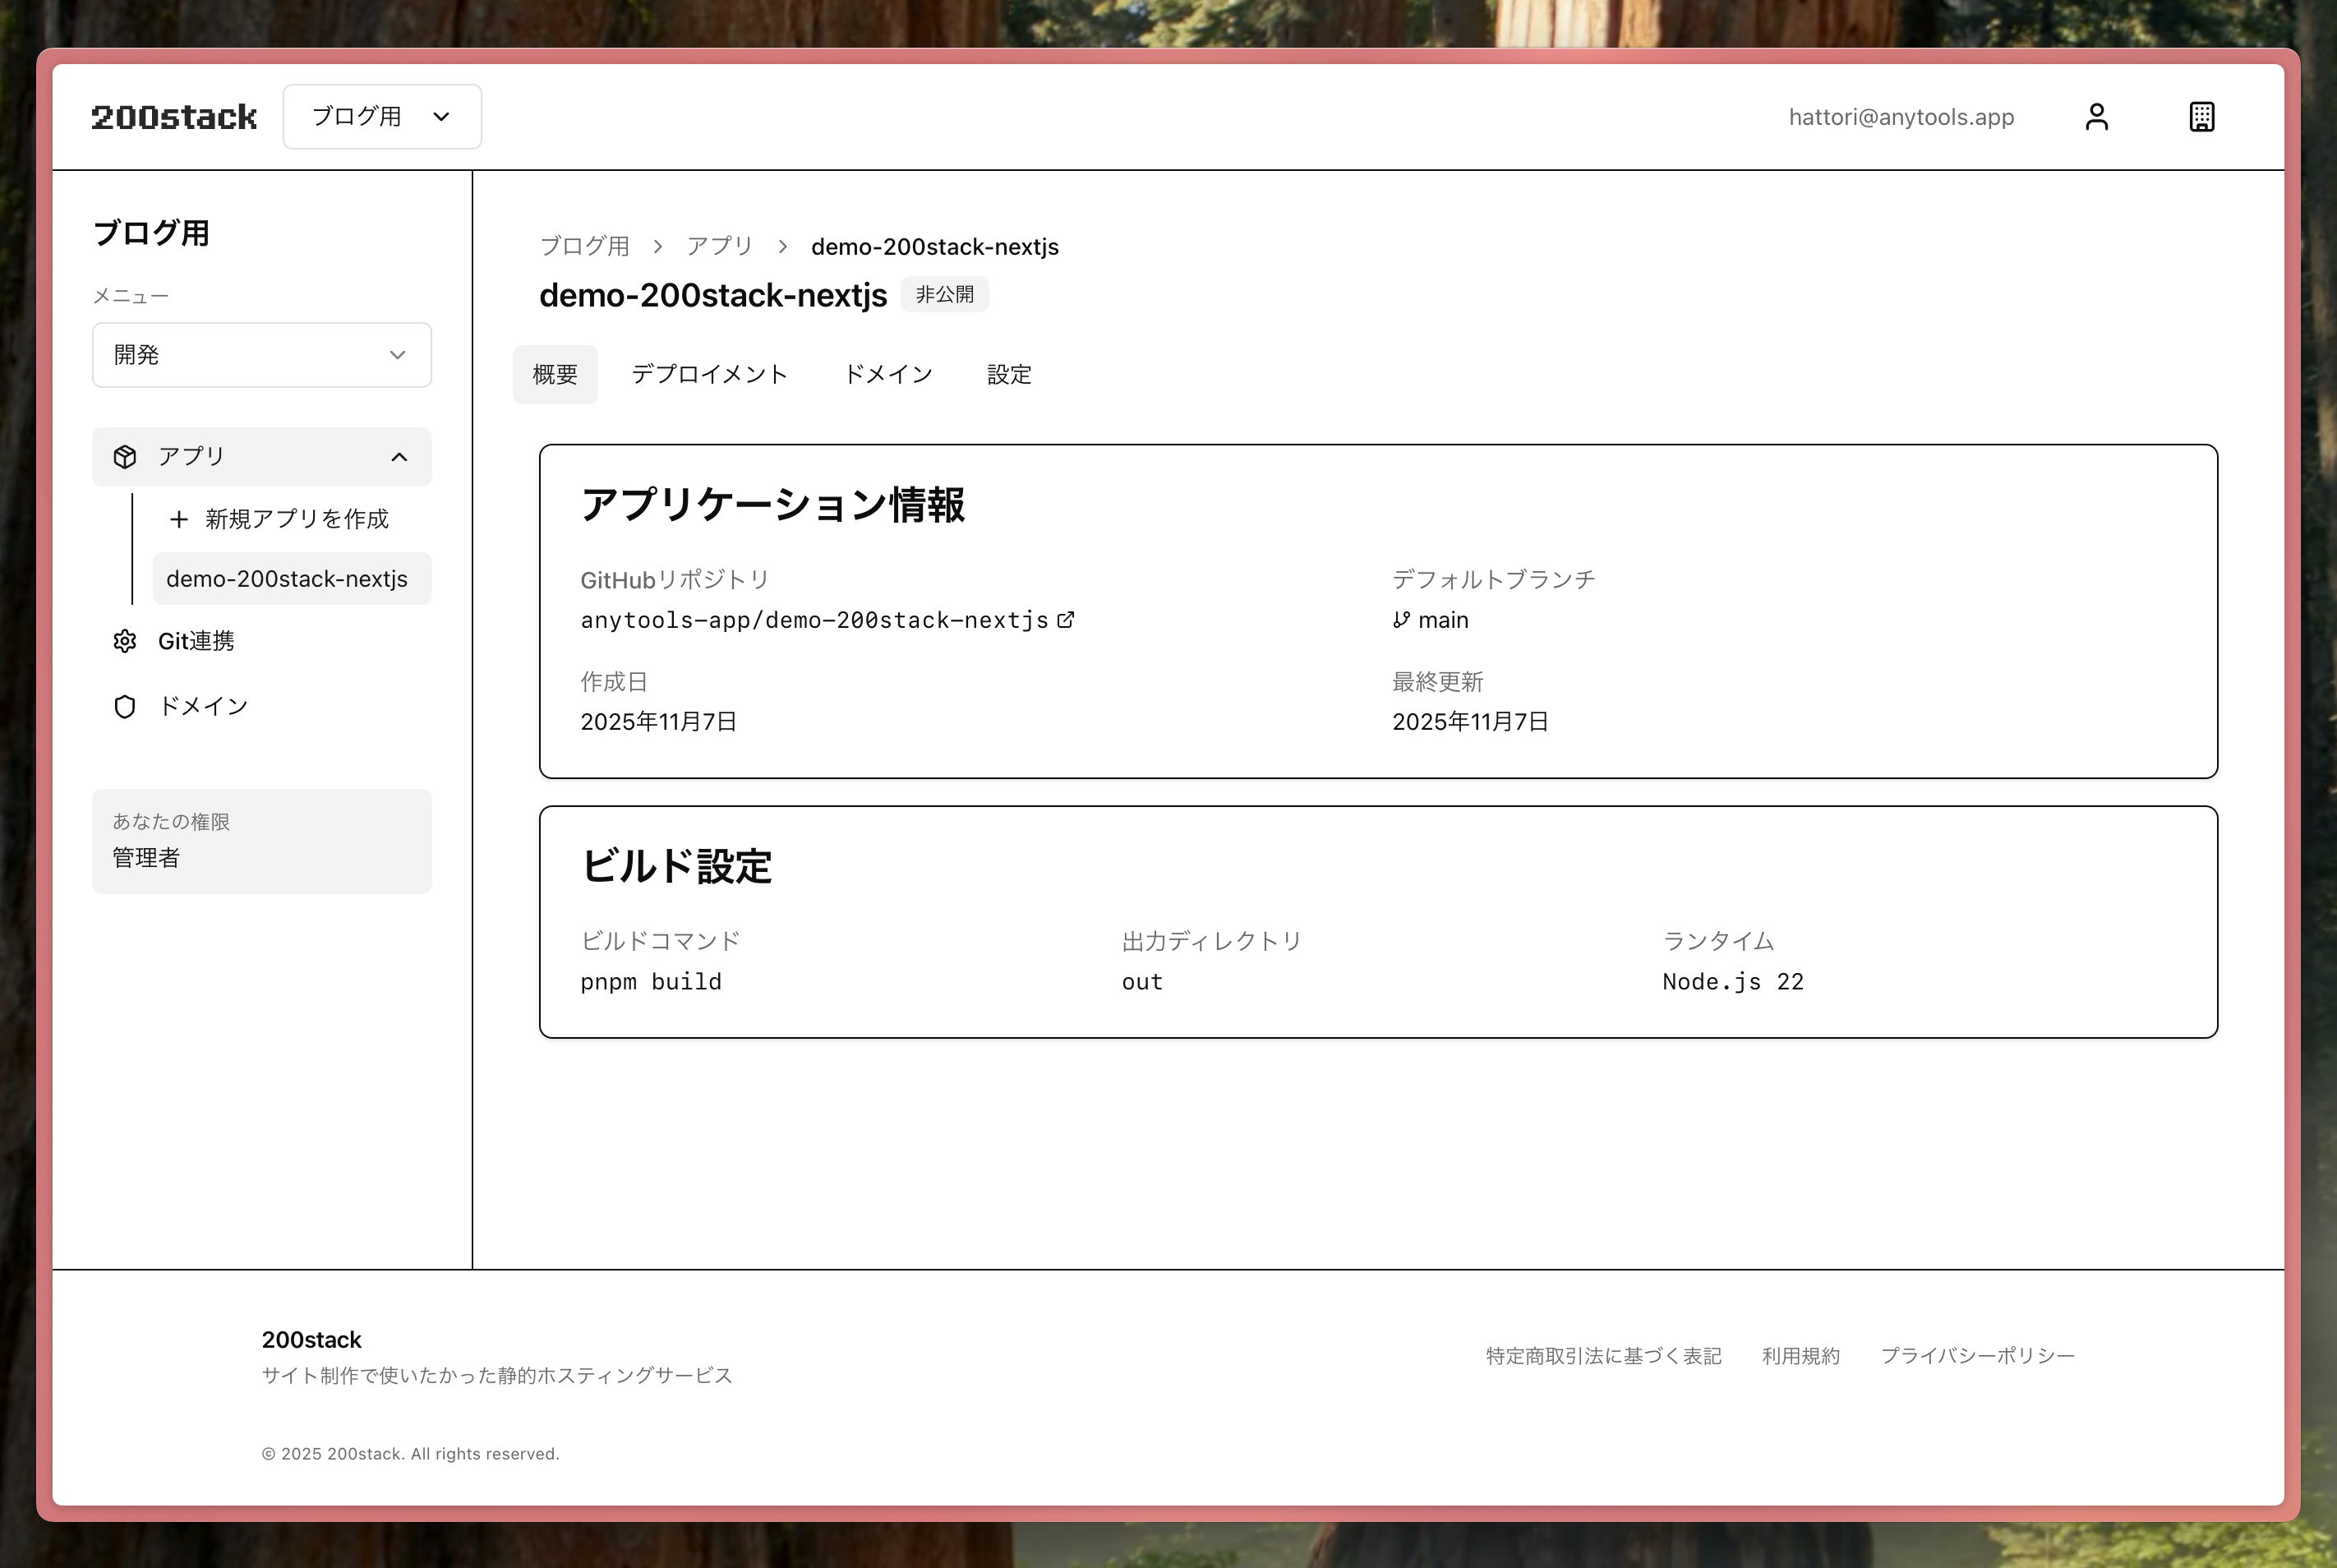The height and width of the screenshot is (1568, 2337).
Task: Click the アプリ breadcrumb link
Action: pyautogui.click(x=719, y=246)
